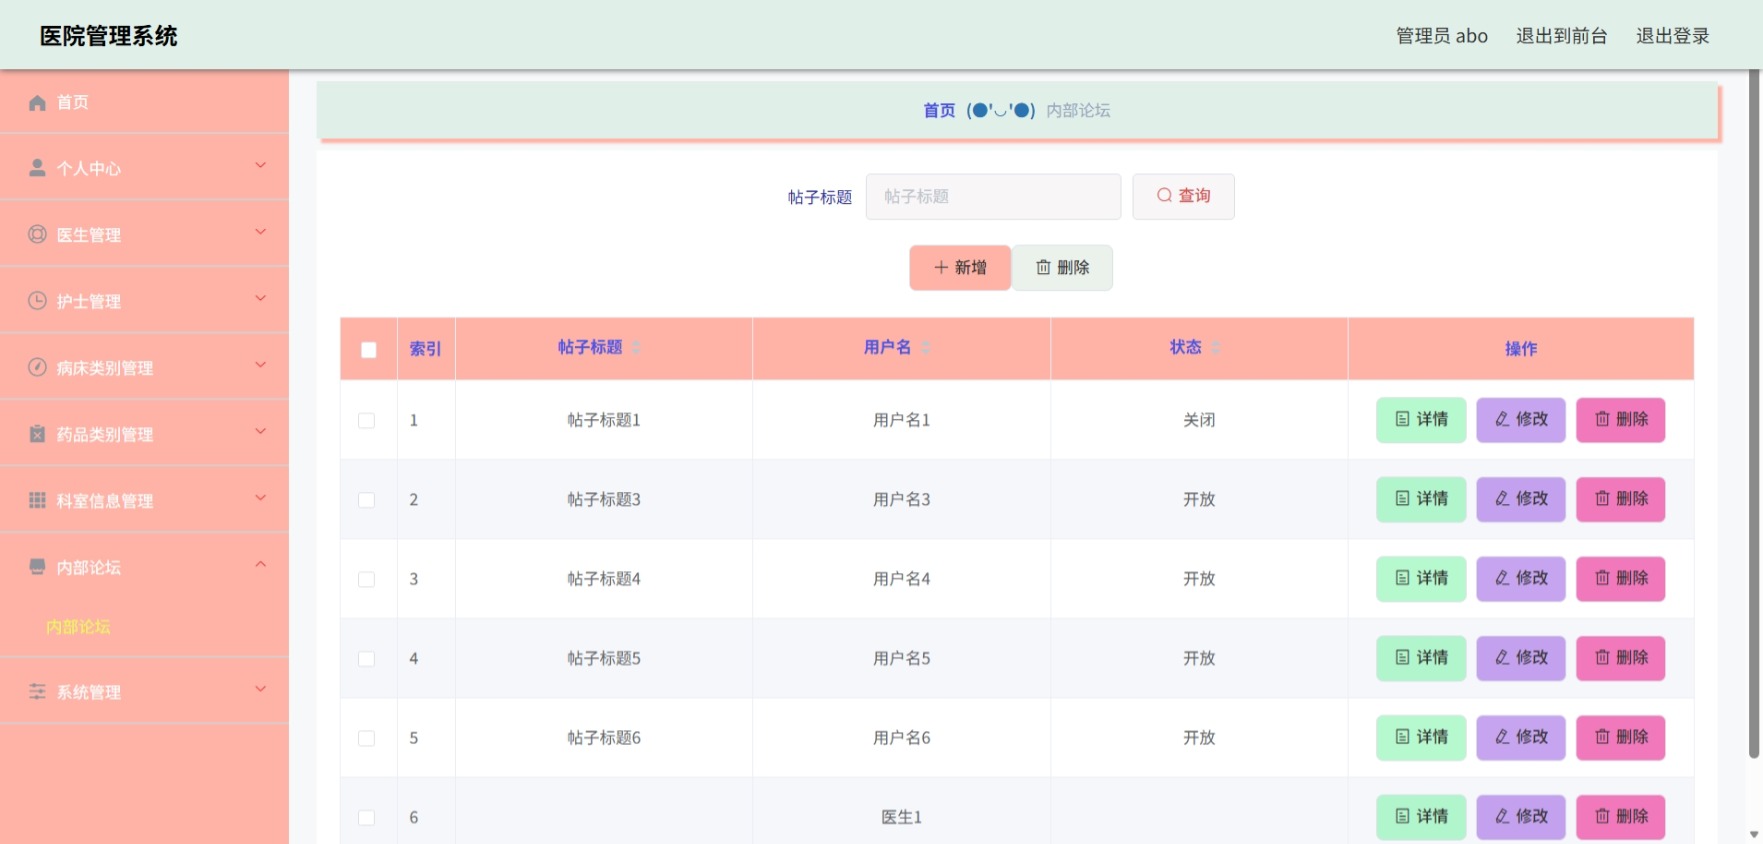Click the document icon in 医生1 row 详情 button
The height and width of the screenshot is (844, 1763).
tap(1403, 816)
